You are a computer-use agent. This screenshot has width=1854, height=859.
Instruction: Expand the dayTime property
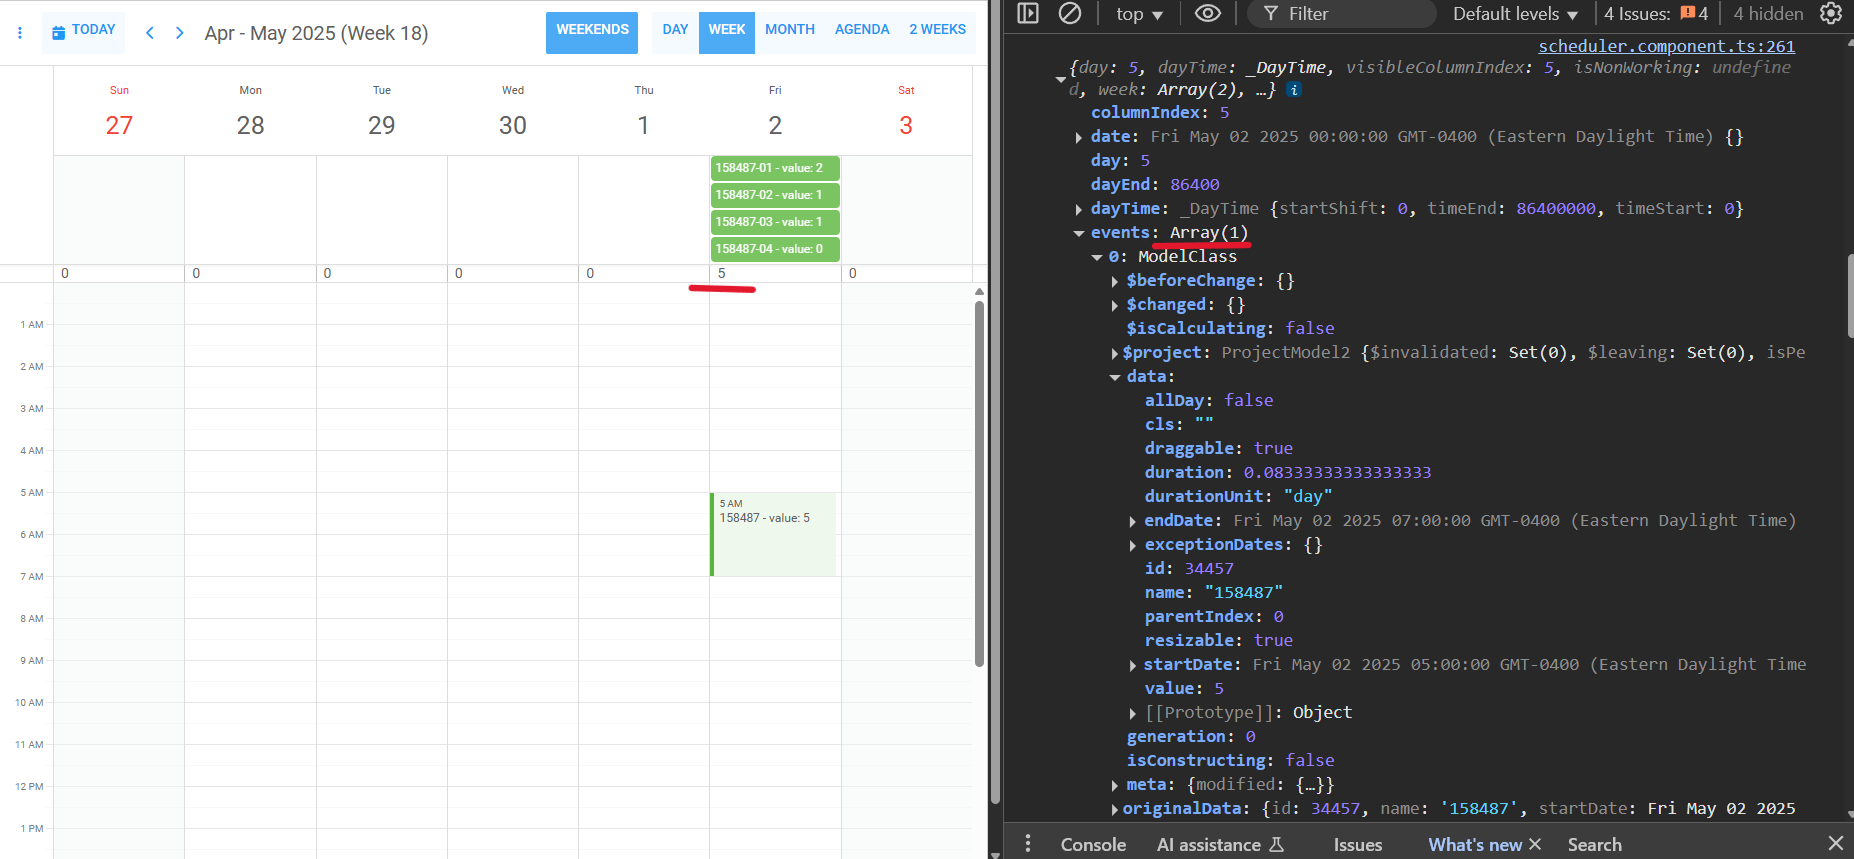[x=1079, y=209]
